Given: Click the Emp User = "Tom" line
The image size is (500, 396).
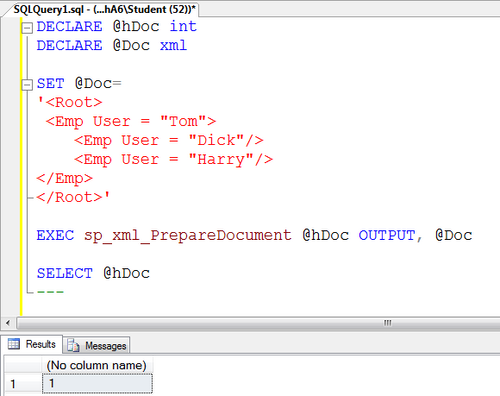Looking at the screenshot, I should [131, 121].
